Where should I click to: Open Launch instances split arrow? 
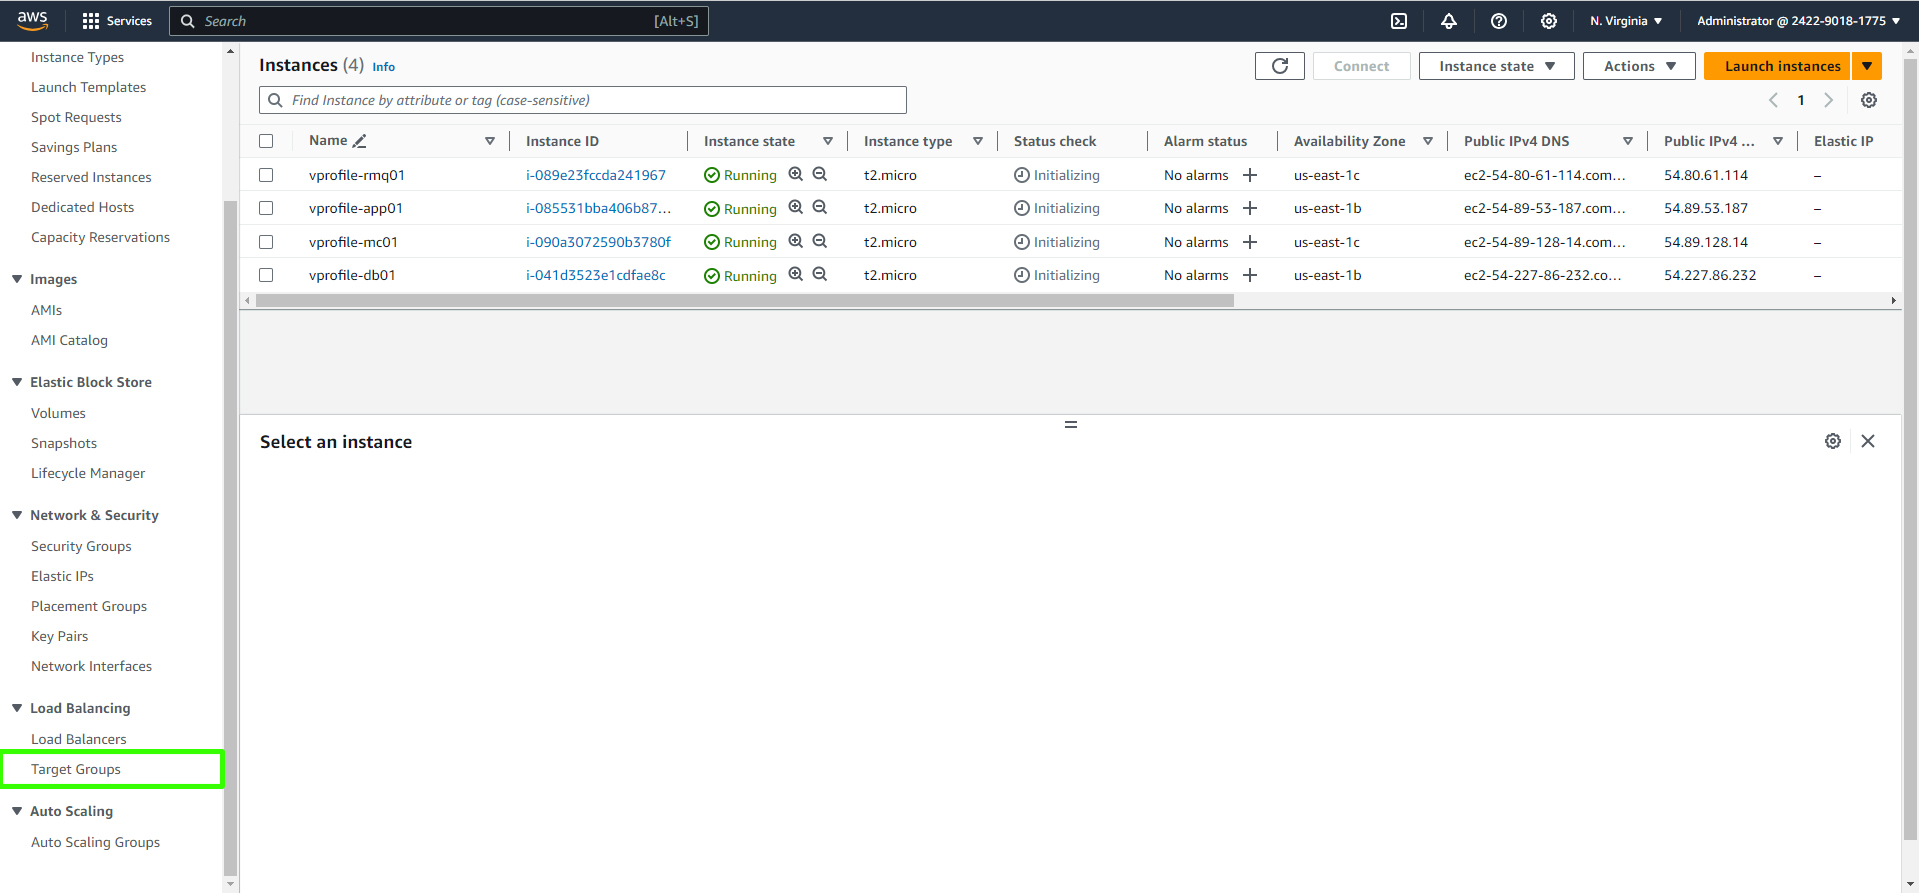coord(1867,66)
